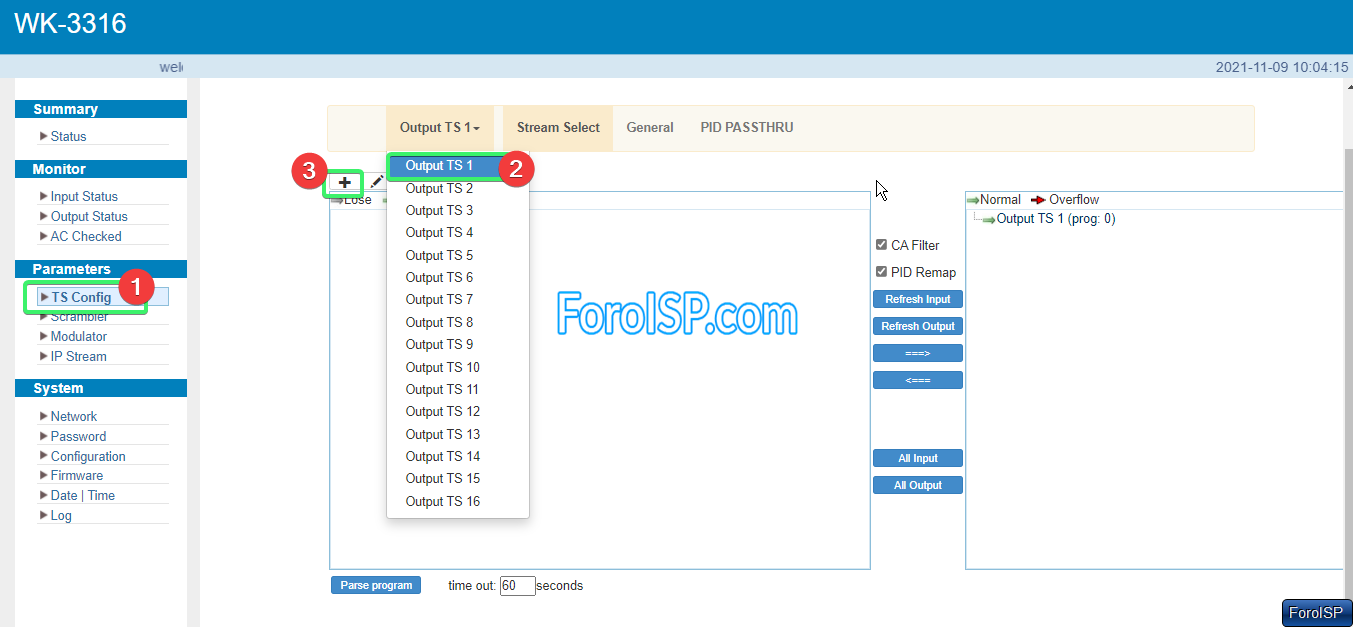Open the PID PASSTHRU tab
1353x627 pixels.
tap(746, 128)
